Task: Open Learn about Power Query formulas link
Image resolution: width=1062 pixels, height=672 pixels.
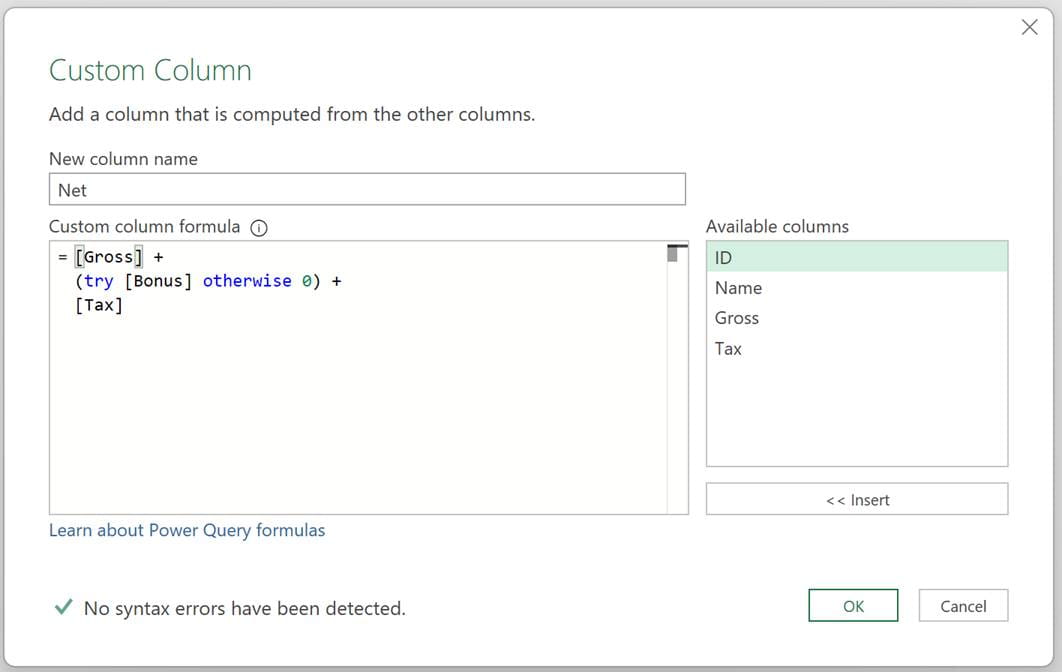Action: coord(187,530)
